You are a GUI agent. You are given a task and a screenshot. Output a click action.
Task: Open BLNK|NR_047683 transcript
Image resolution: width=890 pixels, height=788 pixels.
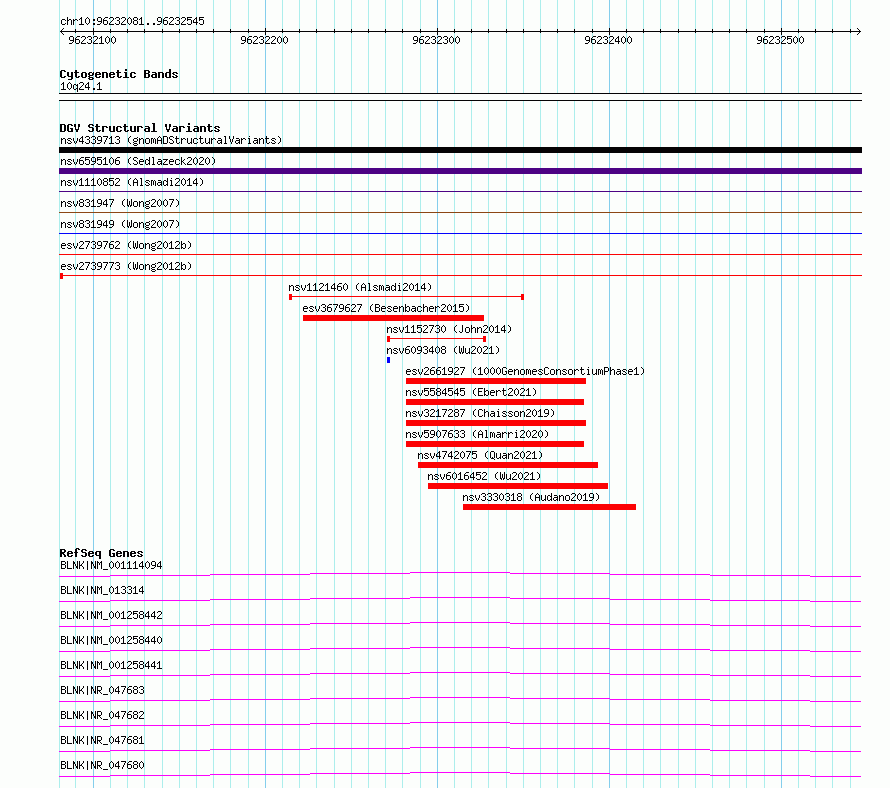[x=102, y=690]
